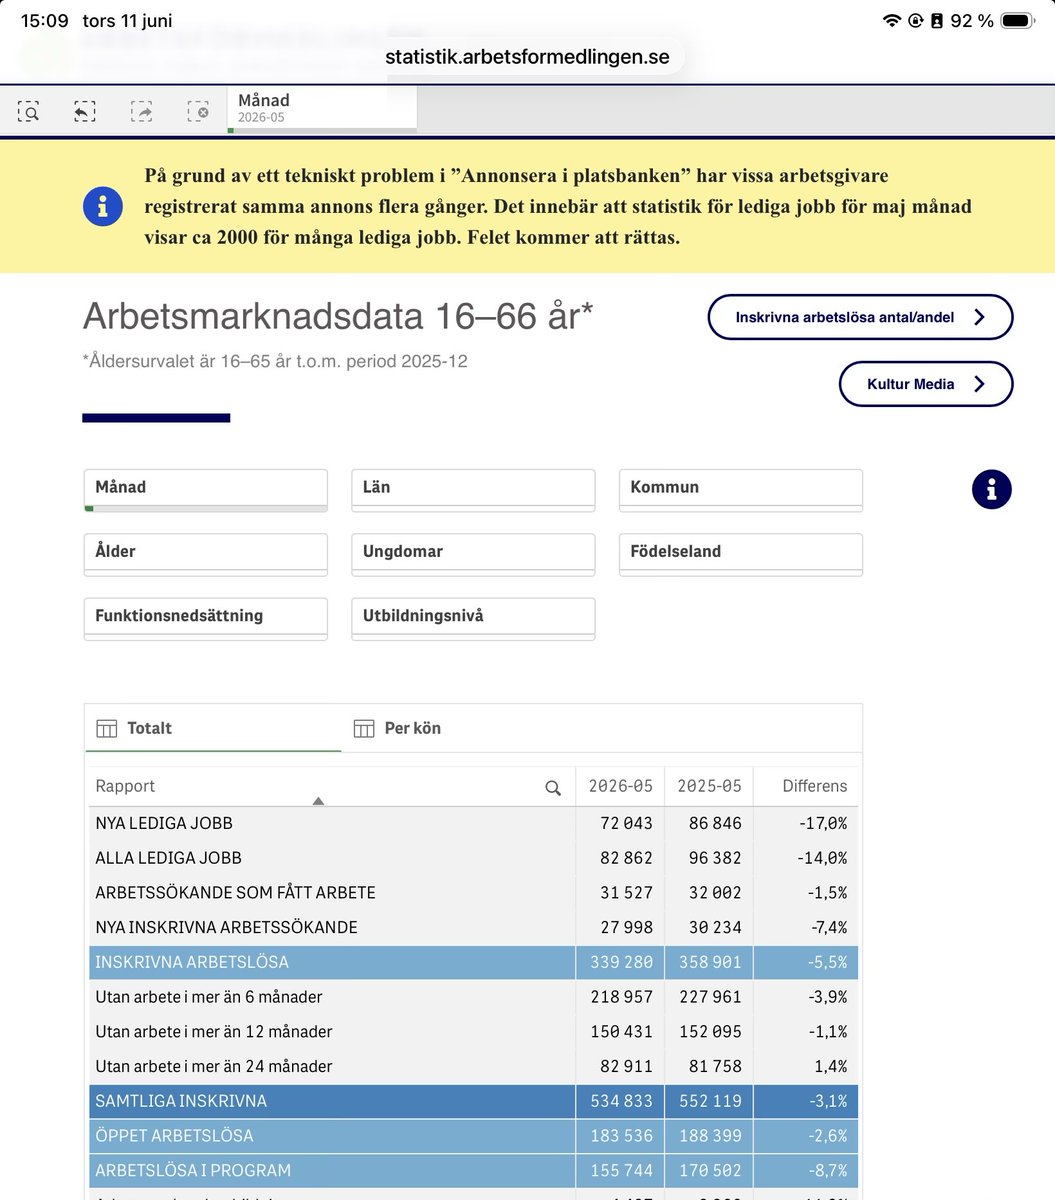1055x1200 pixels.
Task: Clear all selections icon
Action: (x=198, y=112)
